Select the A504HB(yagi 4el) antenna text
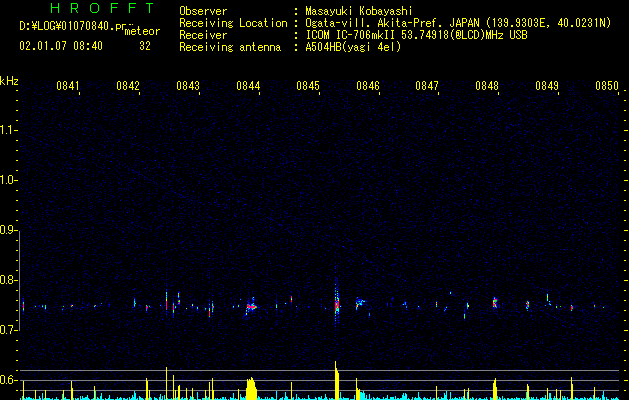The height and width of the screenshot is (400, 629). click(x=353, y=47)
